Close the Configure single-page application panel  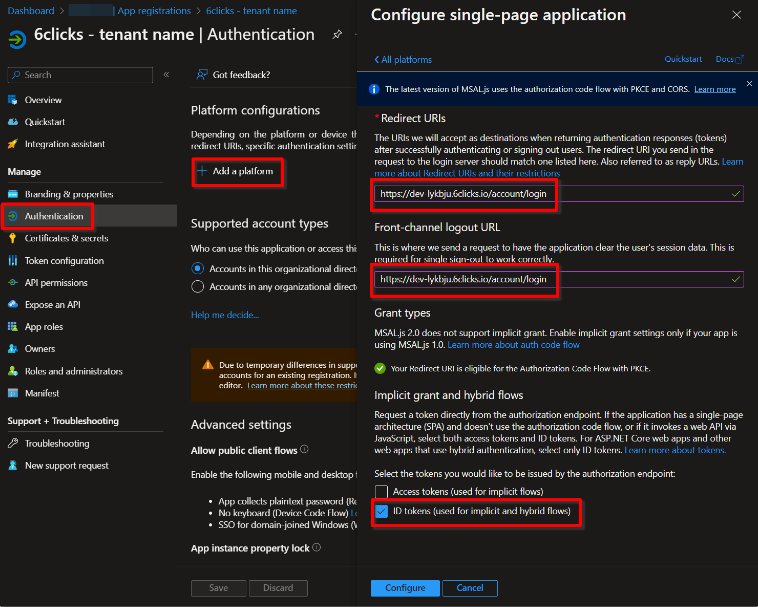[736, 15]
